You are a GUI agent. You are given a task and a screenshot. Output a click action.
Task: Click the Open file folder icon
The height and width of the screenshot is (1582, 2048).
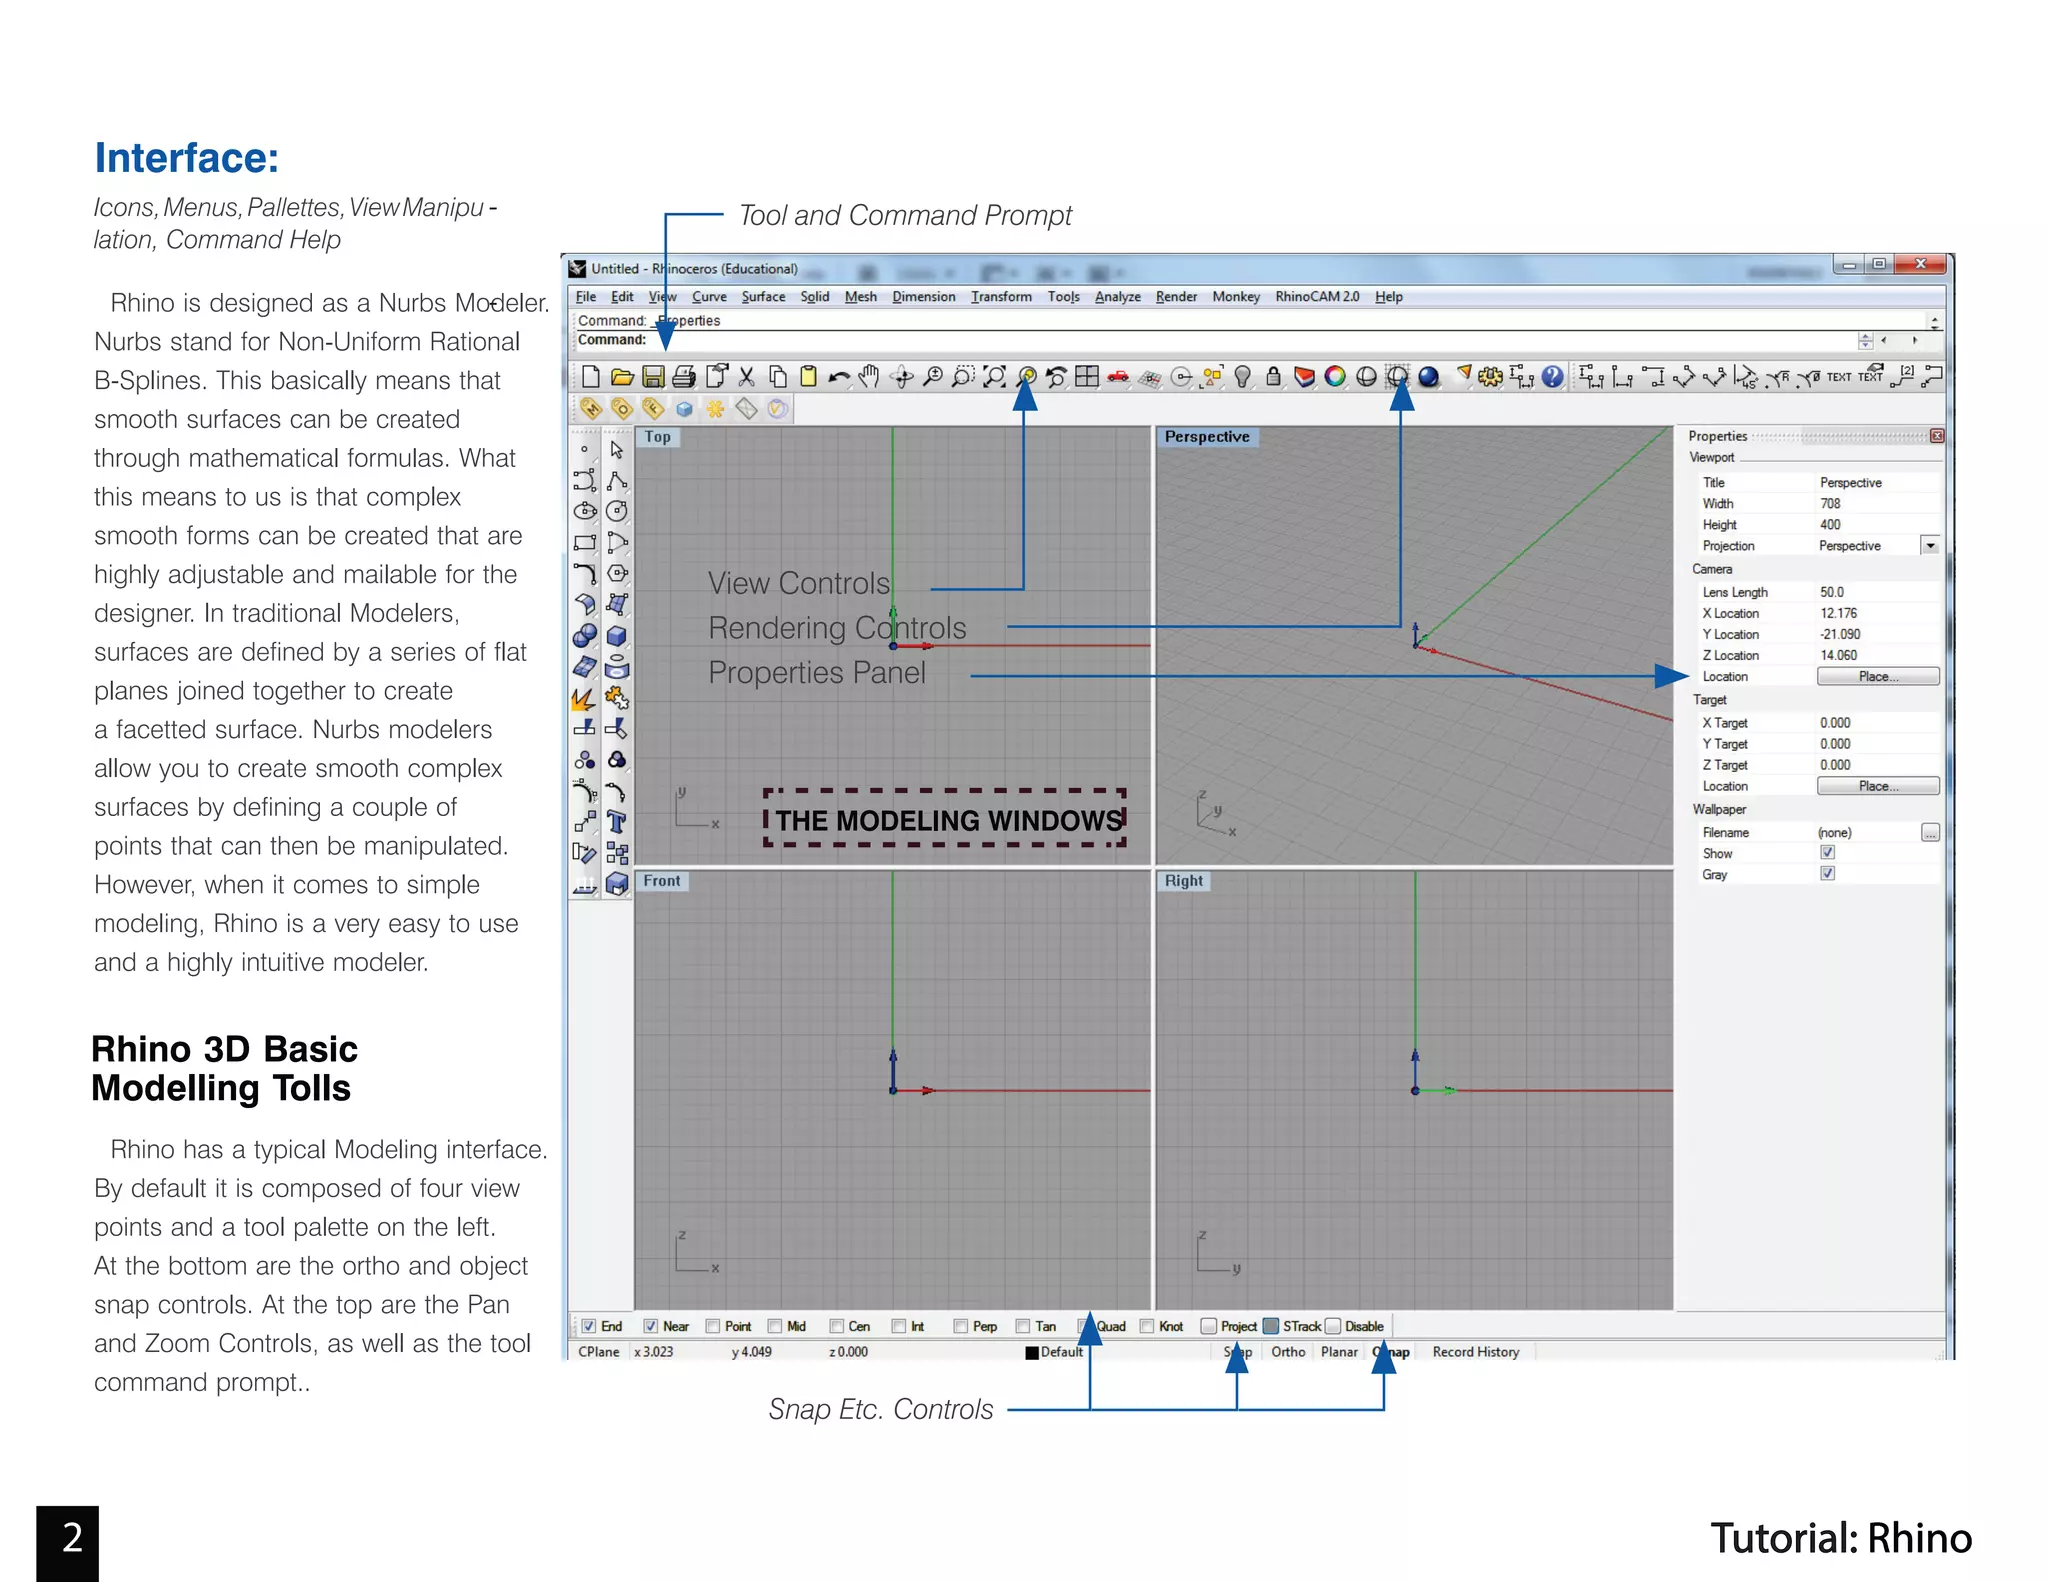[x=622, y=377]
